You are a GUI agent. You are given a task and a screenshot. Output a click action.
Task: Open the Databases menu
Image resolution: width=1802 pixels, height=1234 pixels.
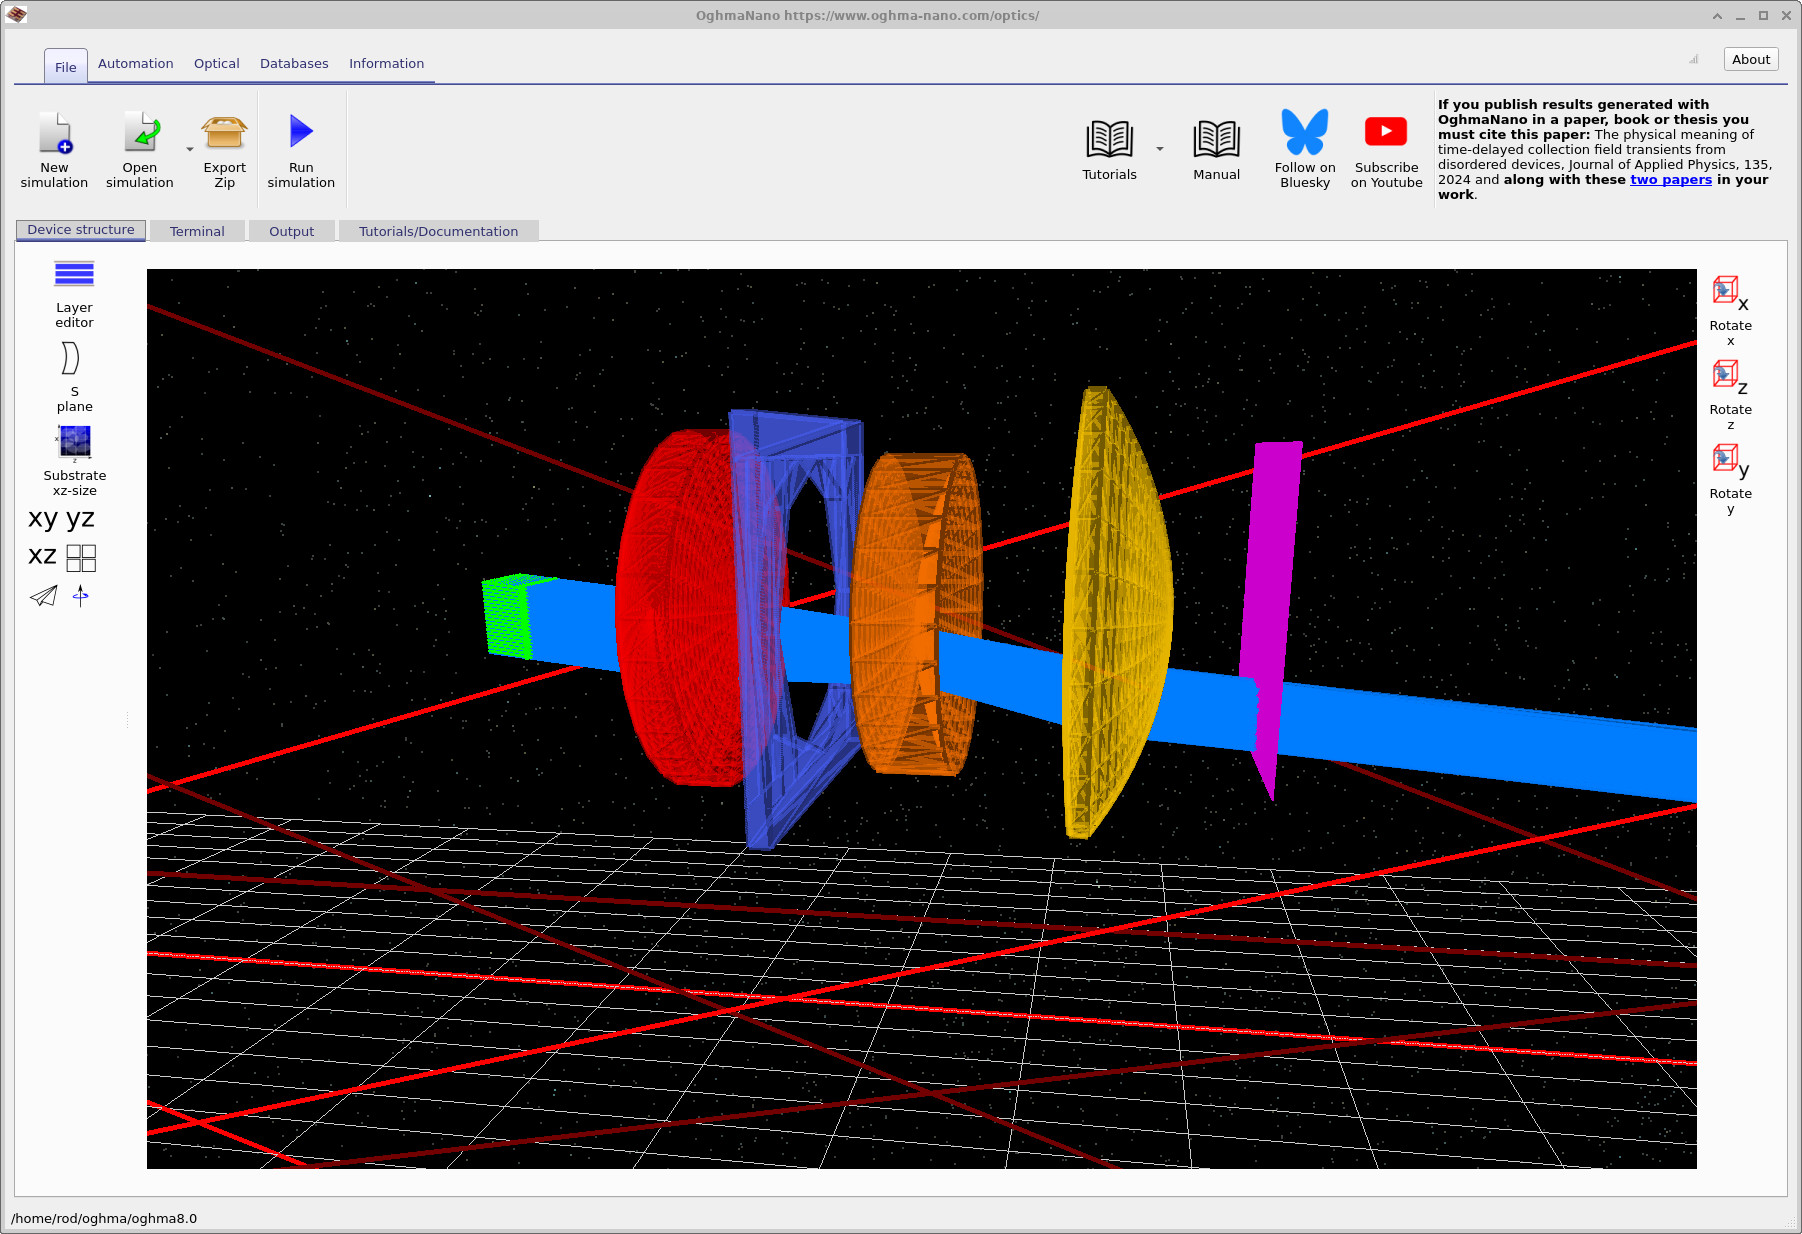coord(294,63)
